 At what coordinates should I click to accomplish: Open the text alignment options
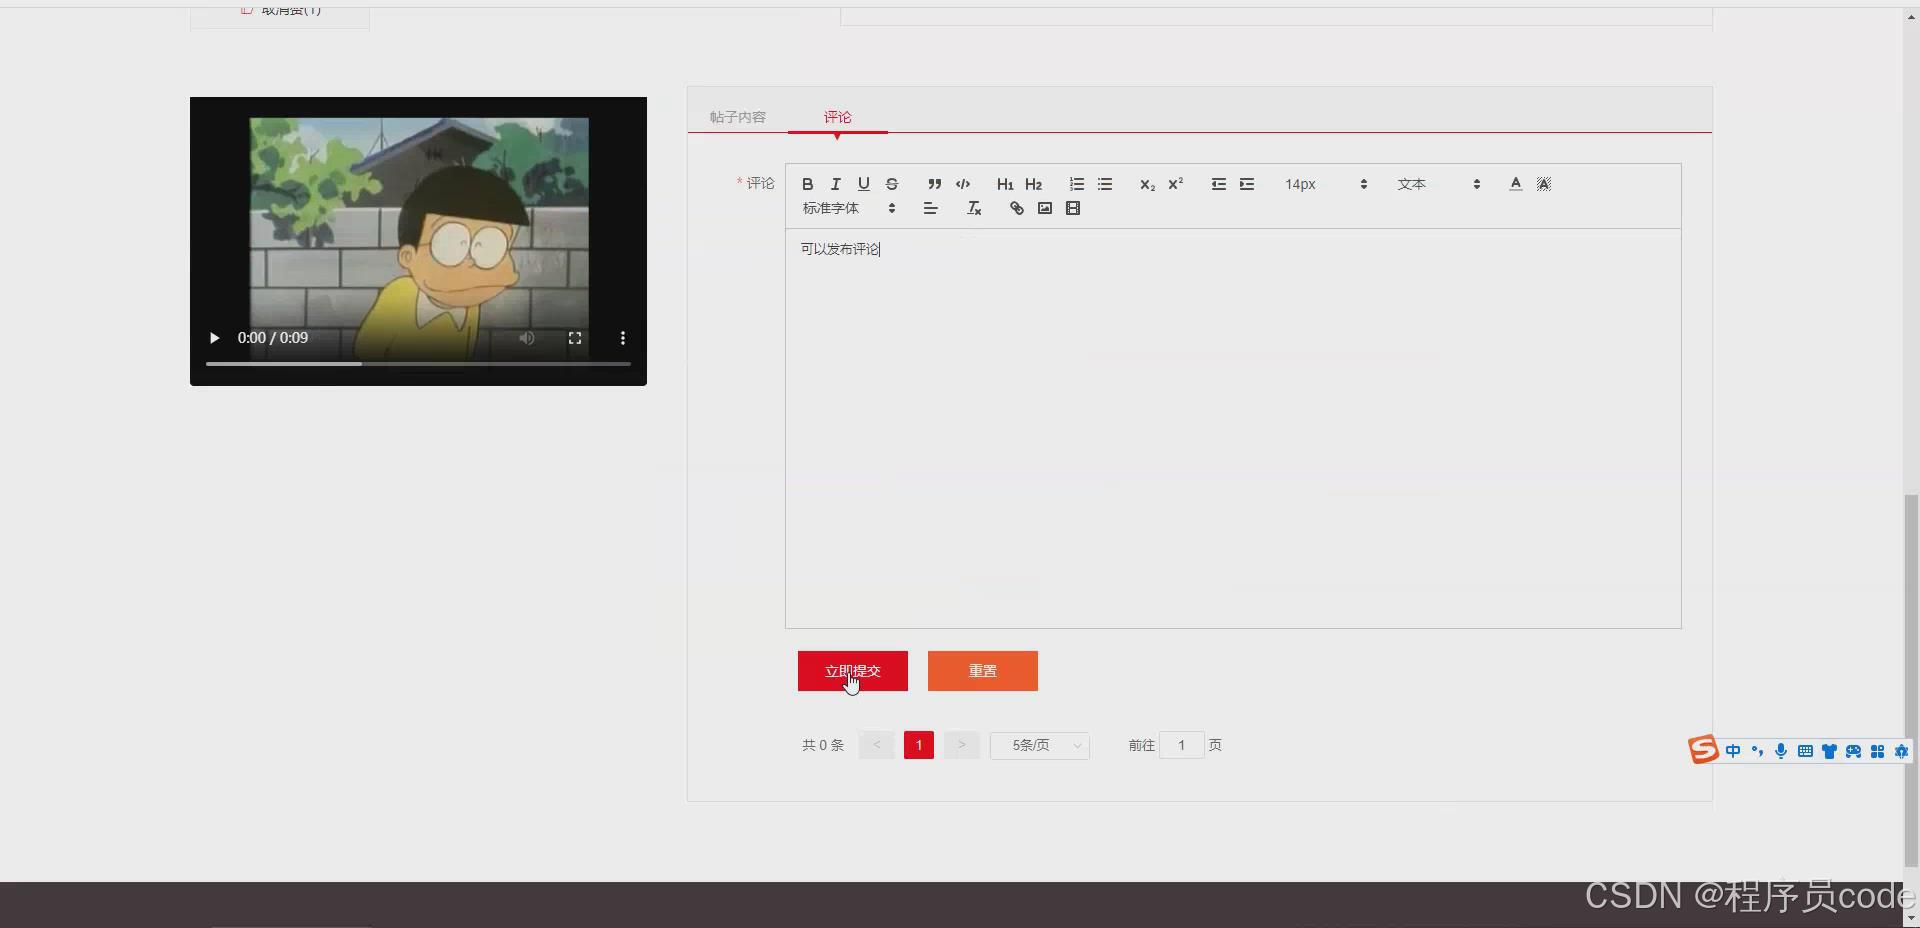(x=930, y=208)
